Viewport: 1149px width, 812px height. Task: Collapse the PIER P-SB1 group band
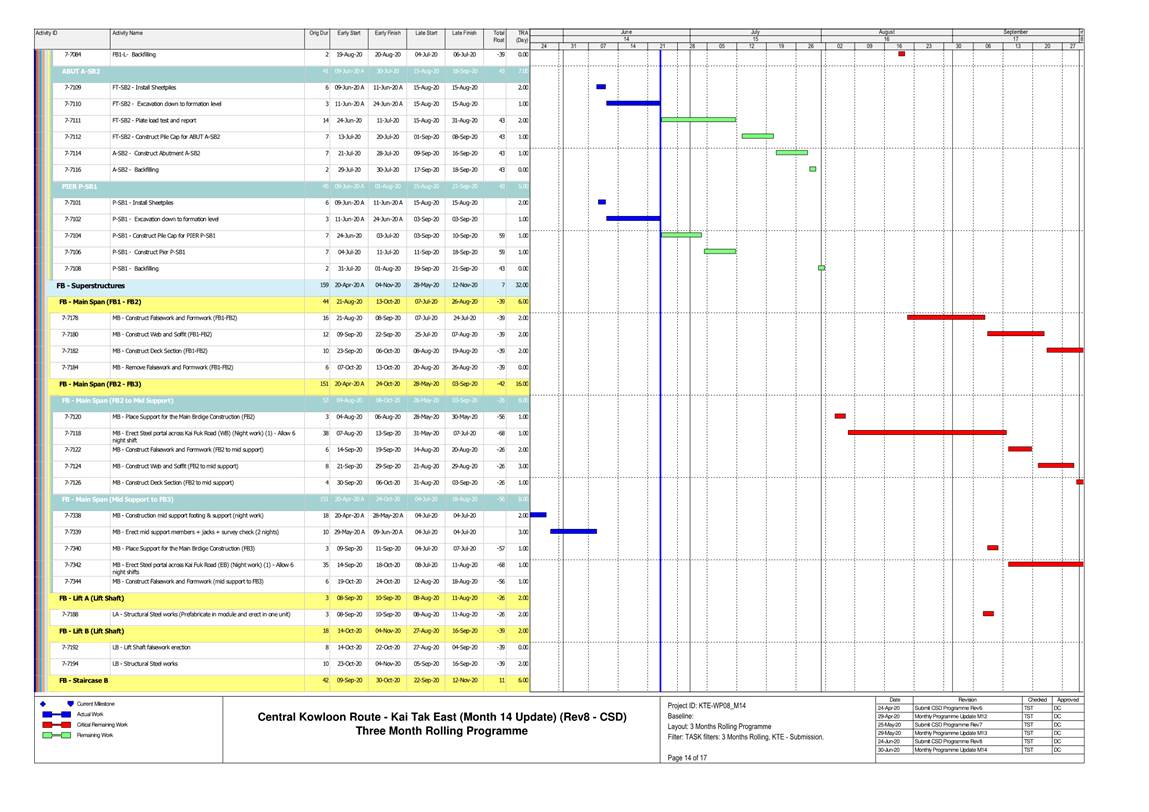[79, 187]
